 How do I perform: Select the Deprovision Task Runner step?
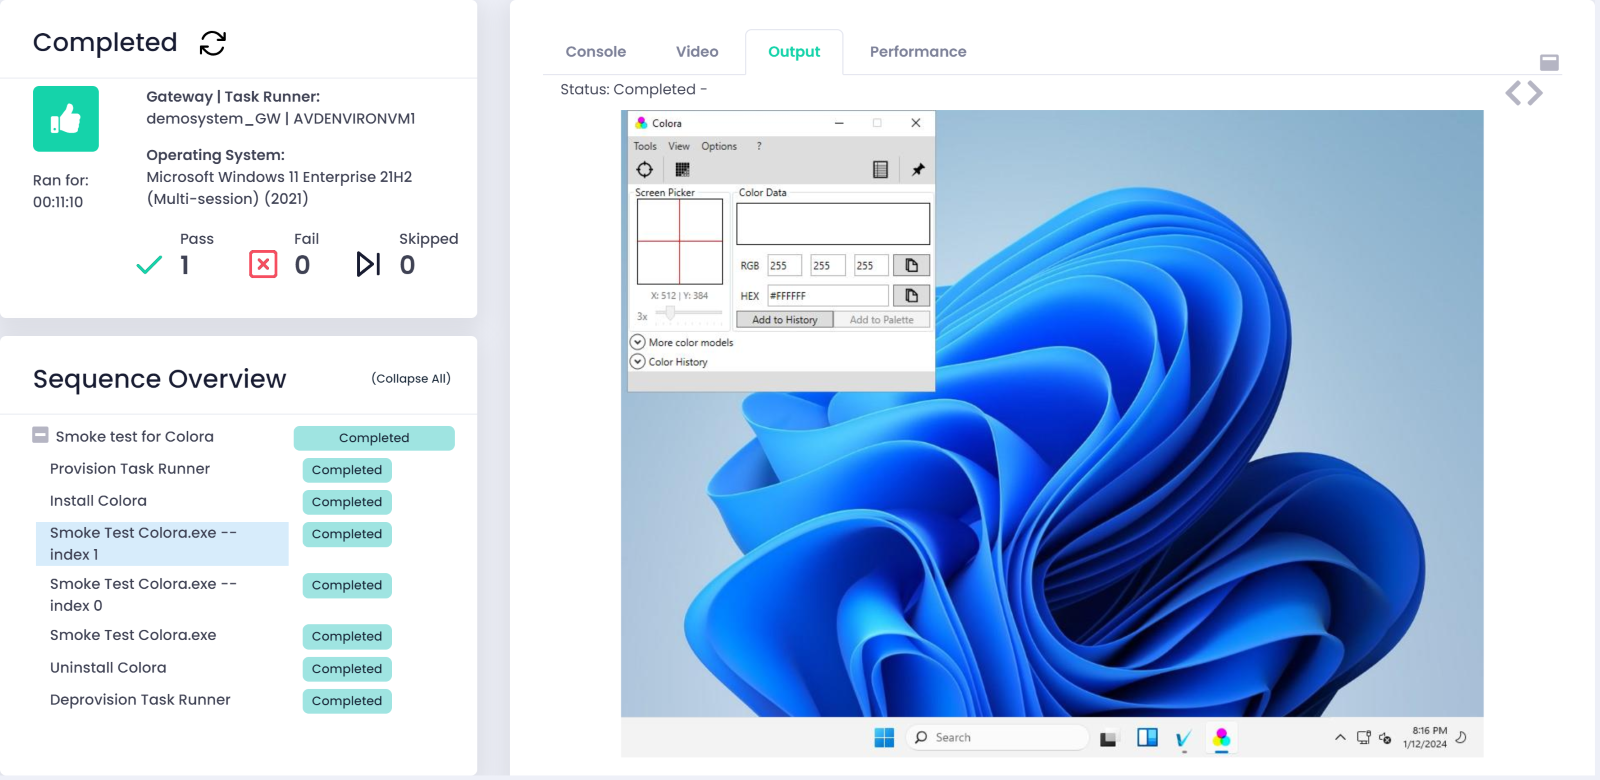pyautogui.click(x=140, y=700)
